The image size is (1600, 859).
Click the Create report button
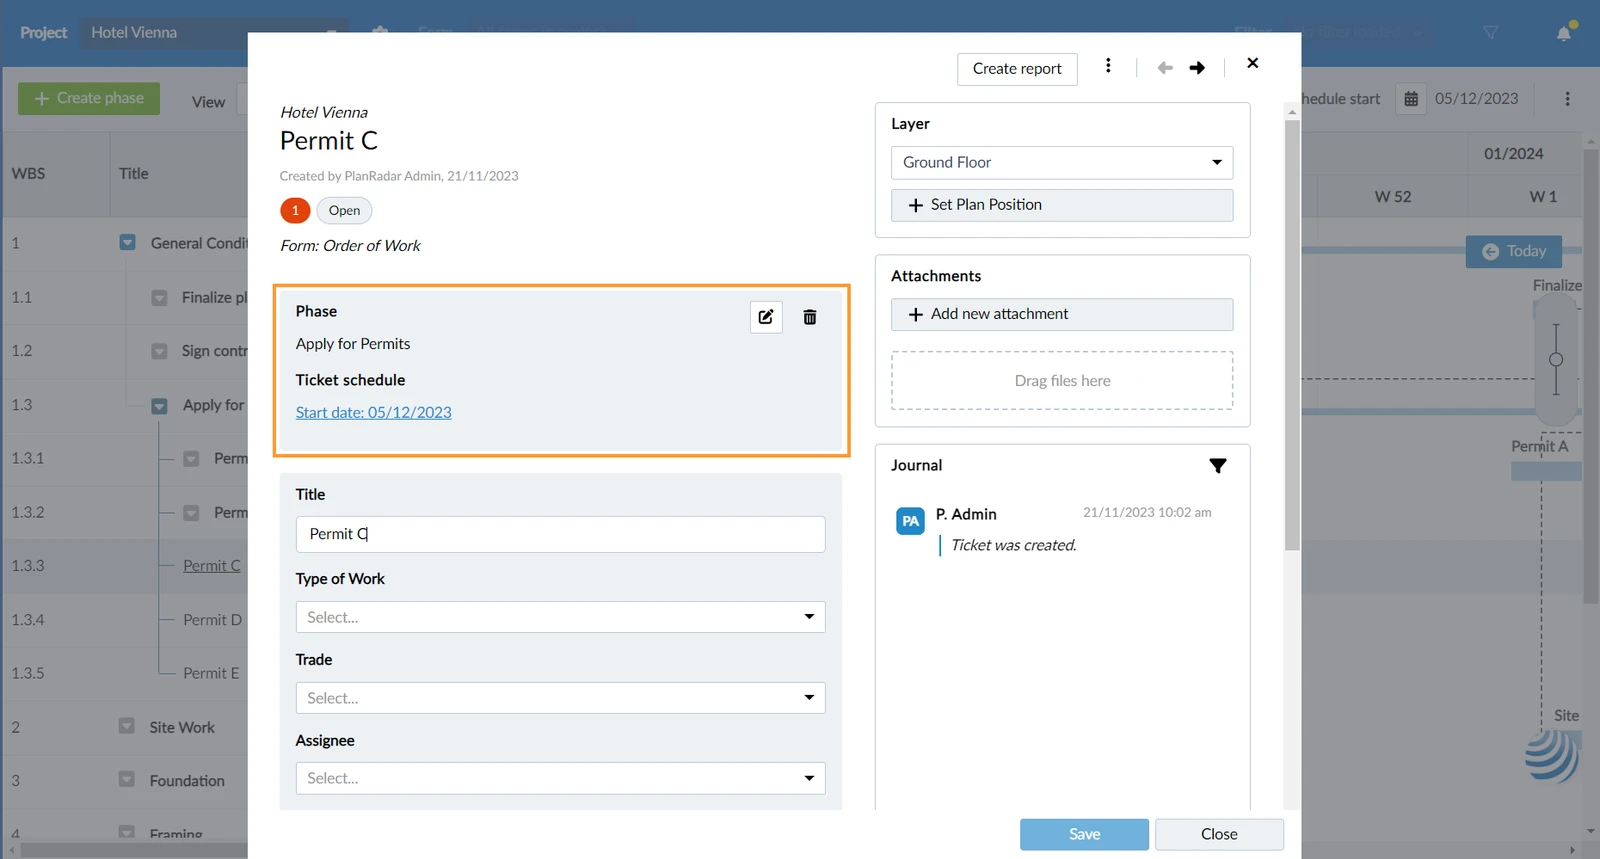point(1017,69)
